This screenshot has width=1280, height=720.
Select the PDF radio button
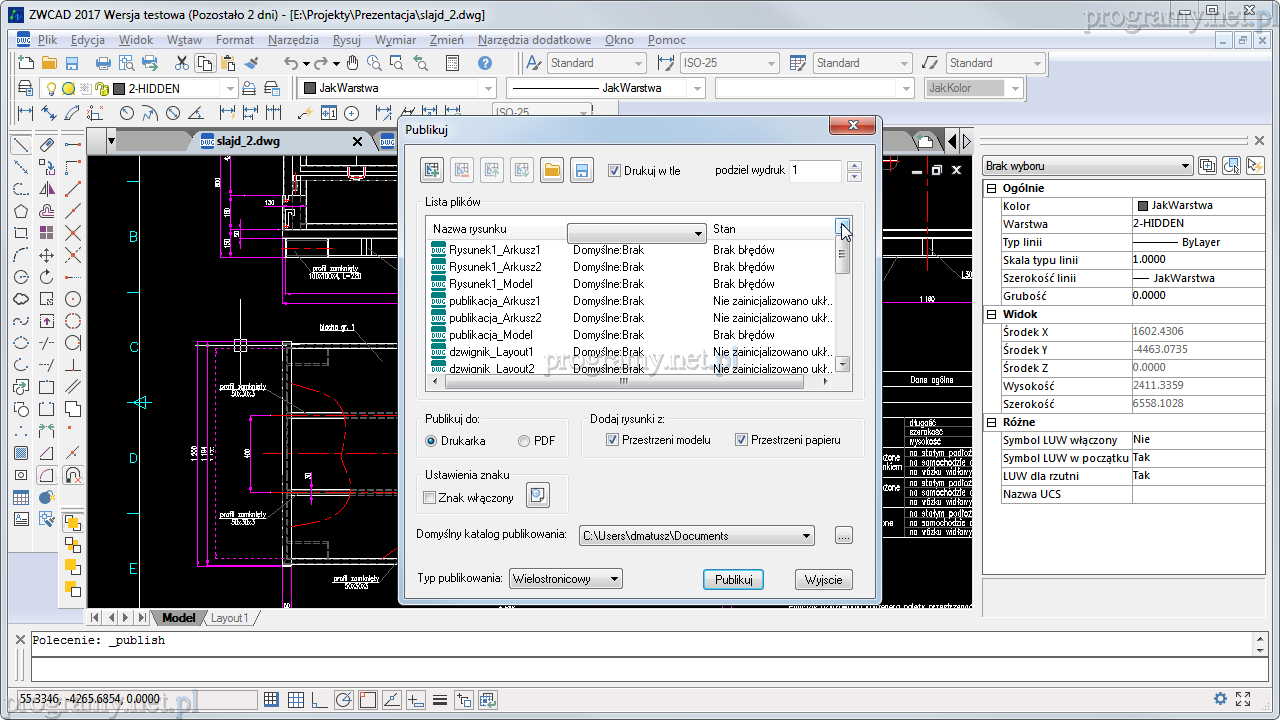pos(524,441)
